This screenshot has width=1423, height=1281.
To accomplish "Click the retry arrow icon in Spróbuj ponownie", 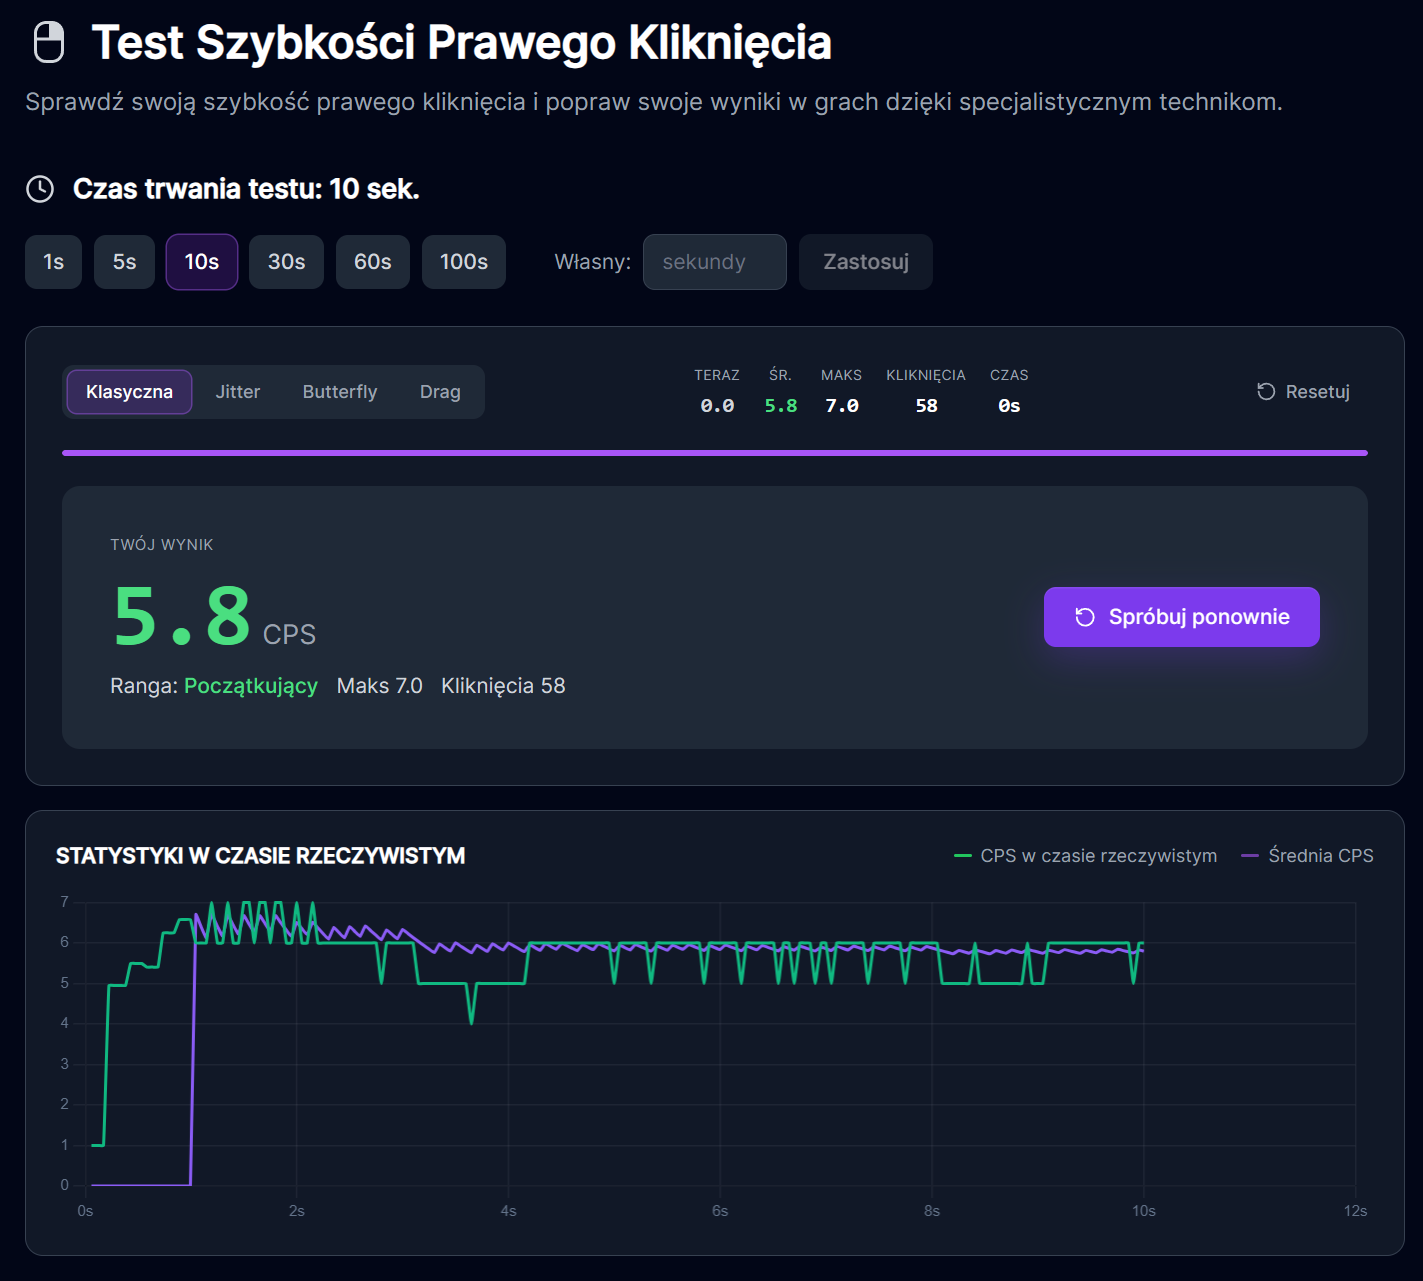I will click(x=1085, y=617).
